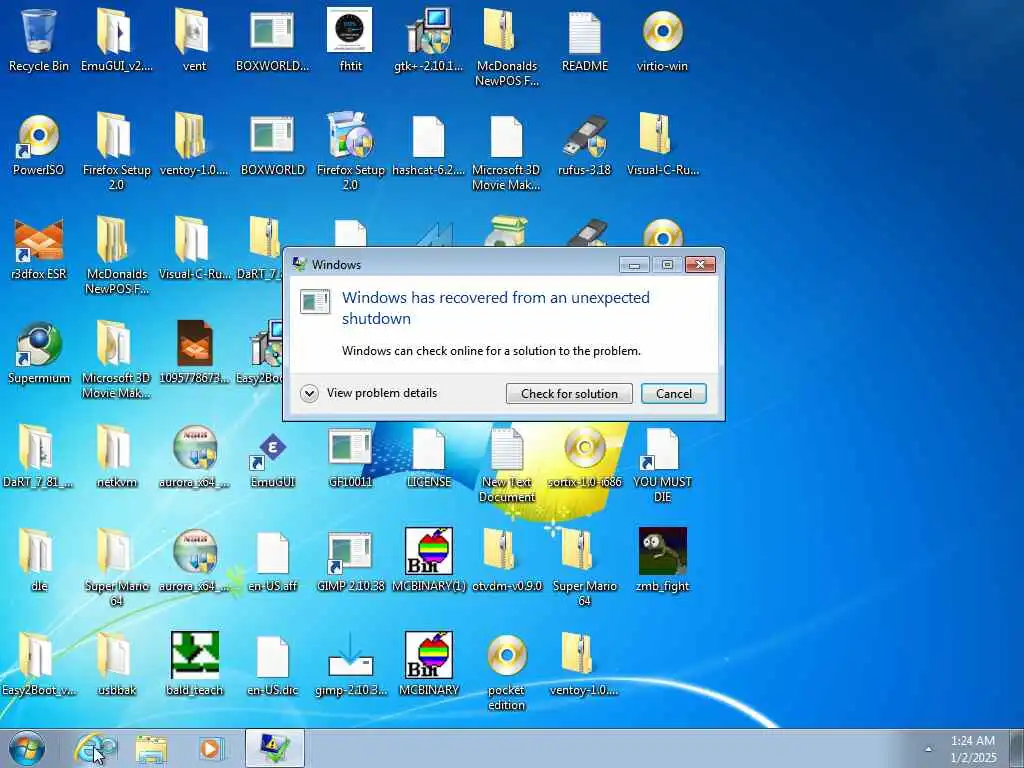The image size is (1024, 768).
Task: Select the GF10011 file icon
Action: coord(350,448)
